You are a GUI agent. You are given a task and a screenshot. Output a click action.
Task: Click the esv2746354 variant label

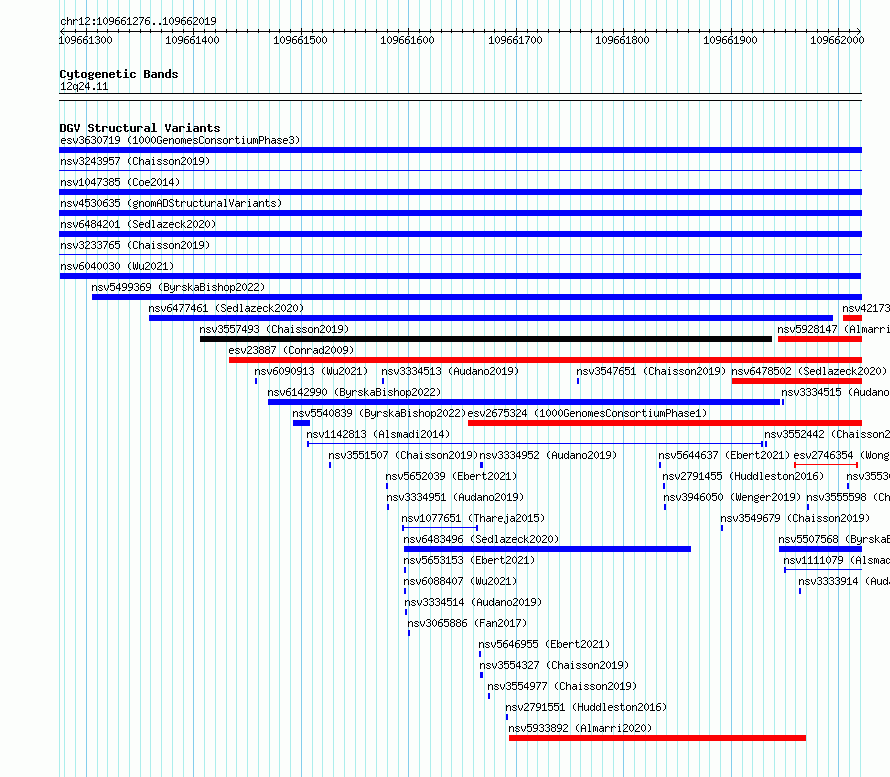[841, 455]
